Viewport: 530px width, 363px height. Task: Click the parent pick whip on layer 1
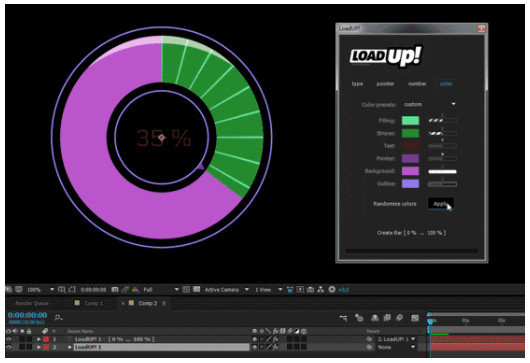(369, 339)
